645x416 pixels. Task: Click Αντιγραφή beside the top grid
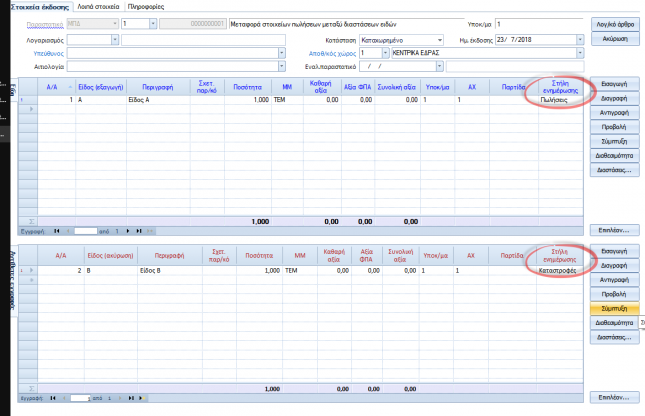pyautogui.click(x=614, y=113)
